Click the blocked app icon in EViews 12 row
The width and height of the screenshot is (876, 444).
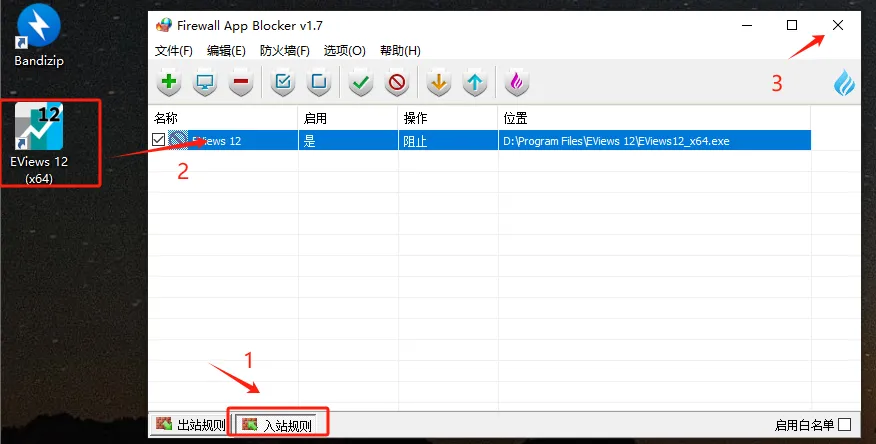[179, 140]
